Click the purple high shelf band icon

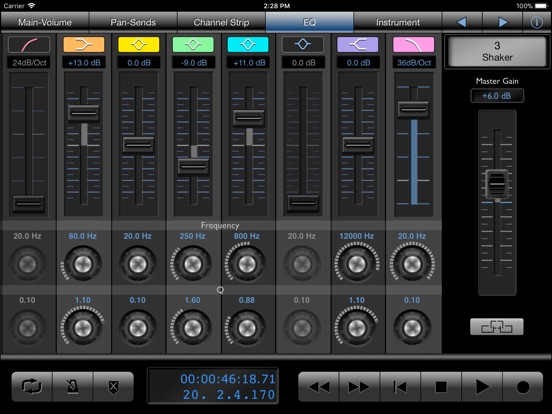click(x=358, y=45)
